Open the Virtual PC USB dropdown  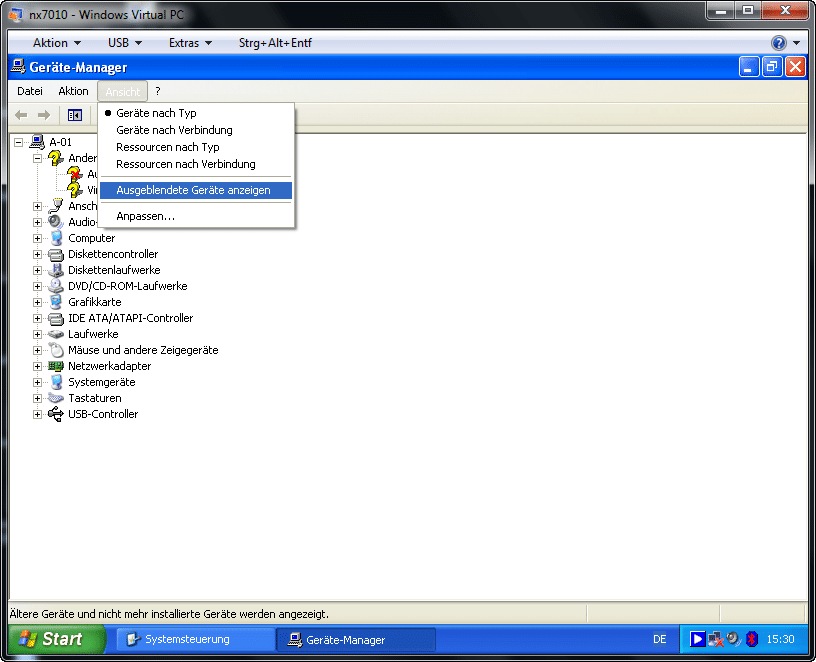pyautogui.click(x=124, y=43)
